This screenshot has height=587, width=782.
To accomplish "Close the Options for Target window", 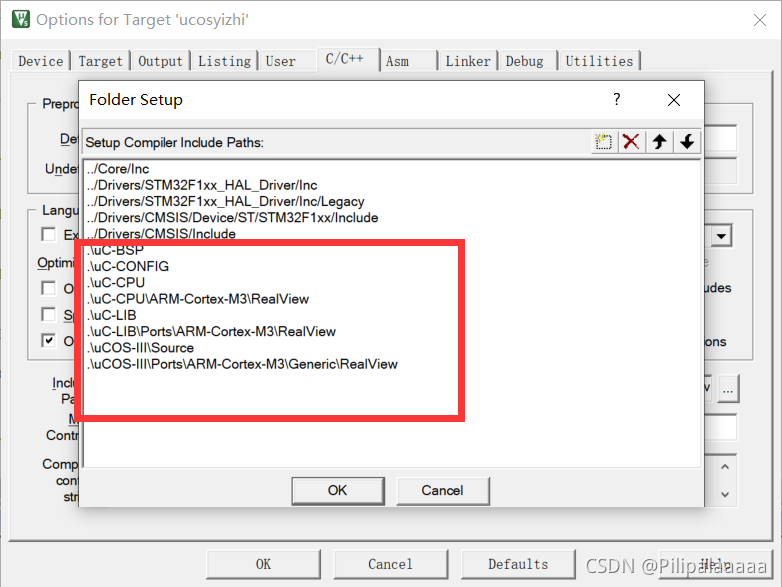I will pyautogui.click(x=760, y=20).
